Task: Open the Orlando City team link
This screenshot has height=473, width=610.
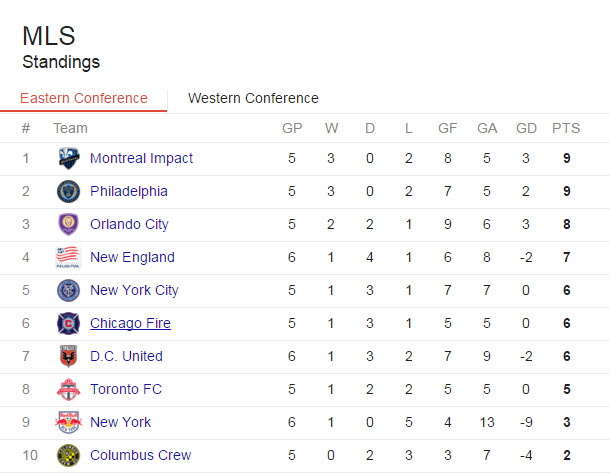Action: [129, 224]
